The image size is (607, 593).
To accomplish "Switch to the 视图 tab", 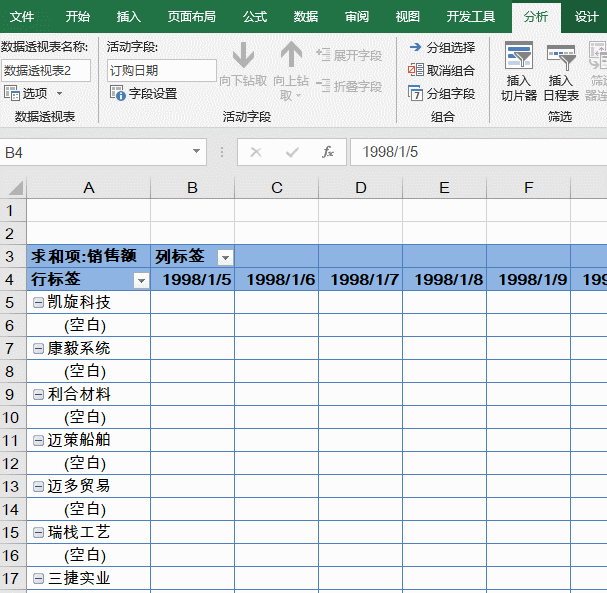I will point(408,17).
